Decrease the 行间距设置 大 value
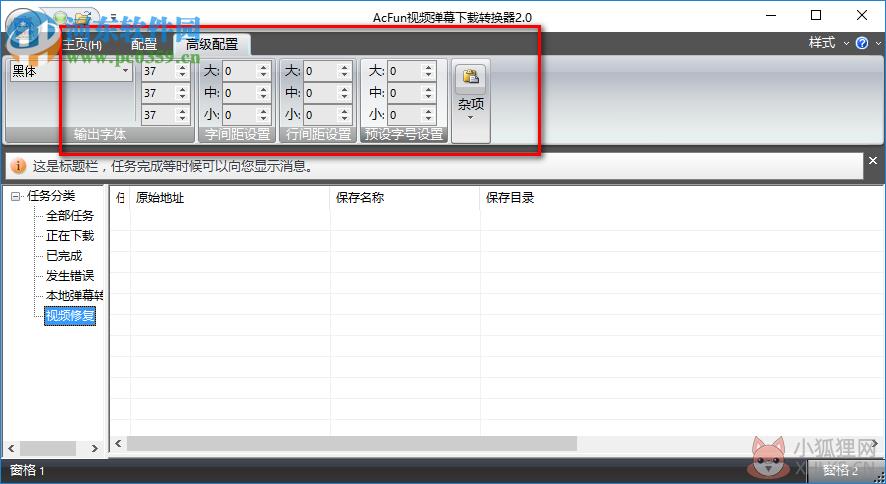 tap(345, 75)
